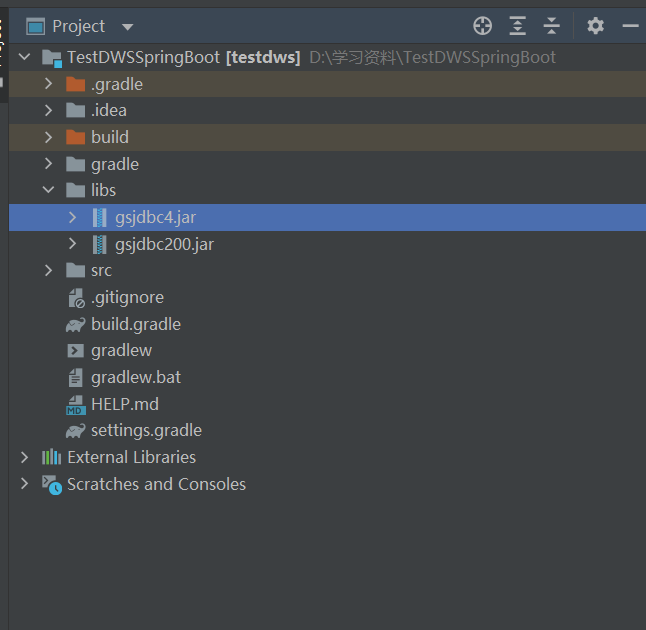This screenshot has height=630, width=646.
Task: Open the Project view dropdown arrow
Action: (x=127, y=27)
